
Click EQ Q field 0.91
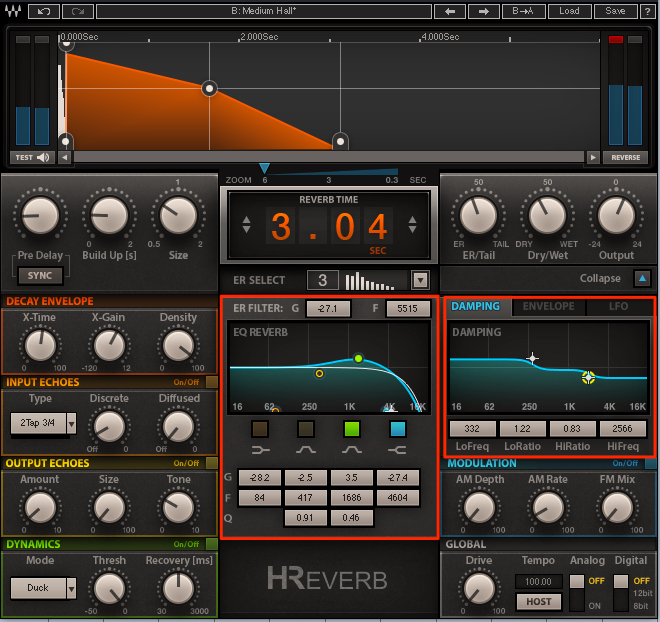tap(306, 518)
